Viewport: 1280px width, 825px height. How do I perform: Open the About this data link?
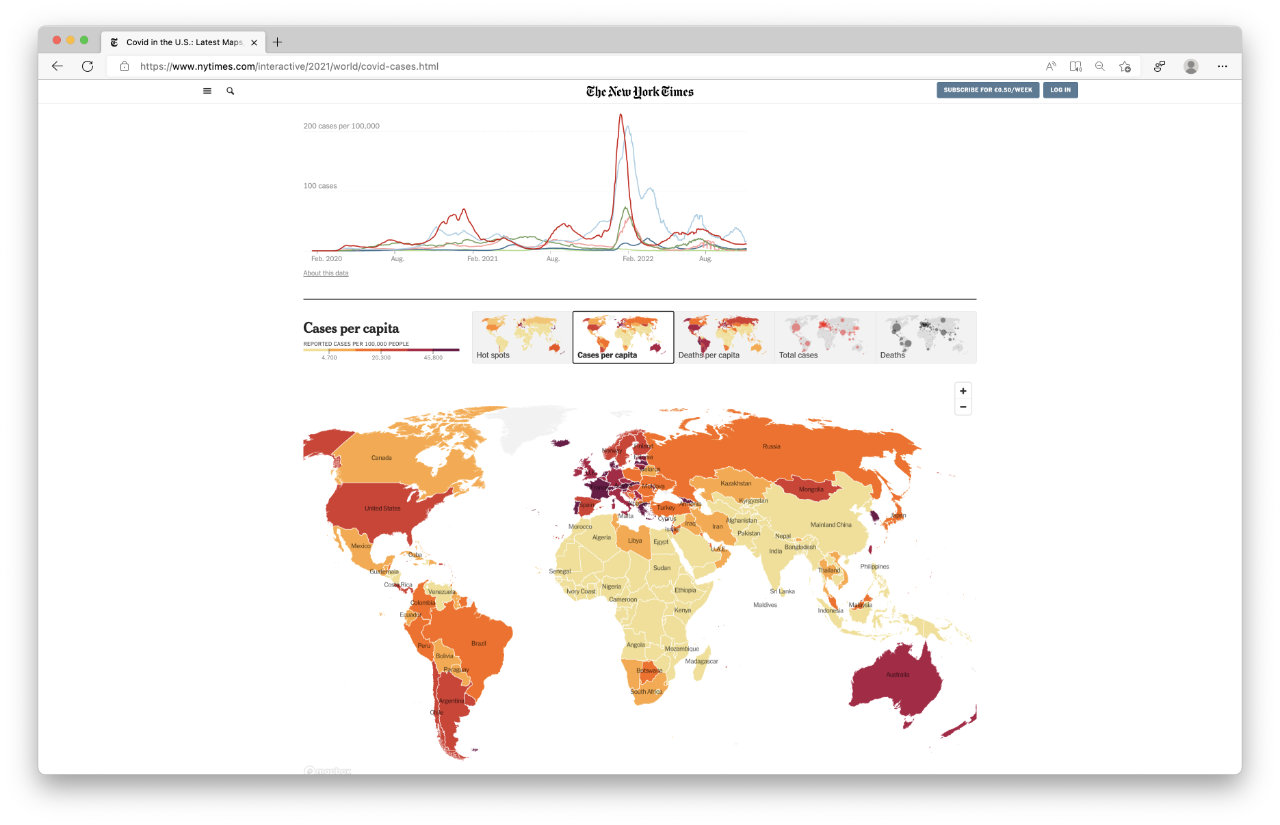tap(326, 273)
